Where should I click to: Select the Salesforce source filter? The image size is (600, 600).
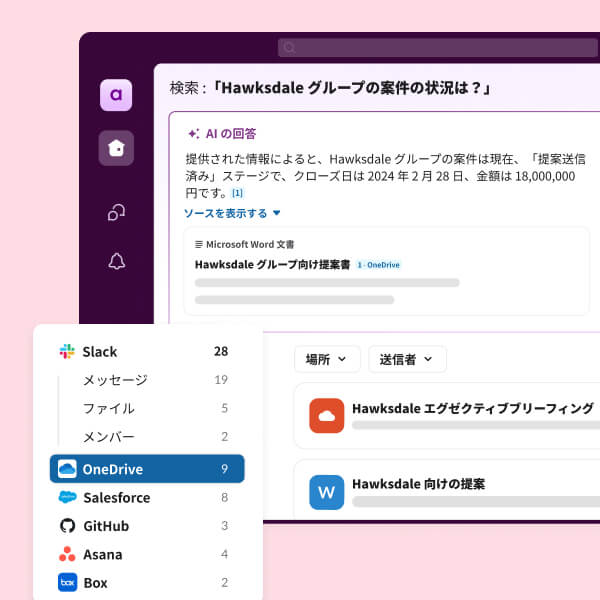coord(147,497)
